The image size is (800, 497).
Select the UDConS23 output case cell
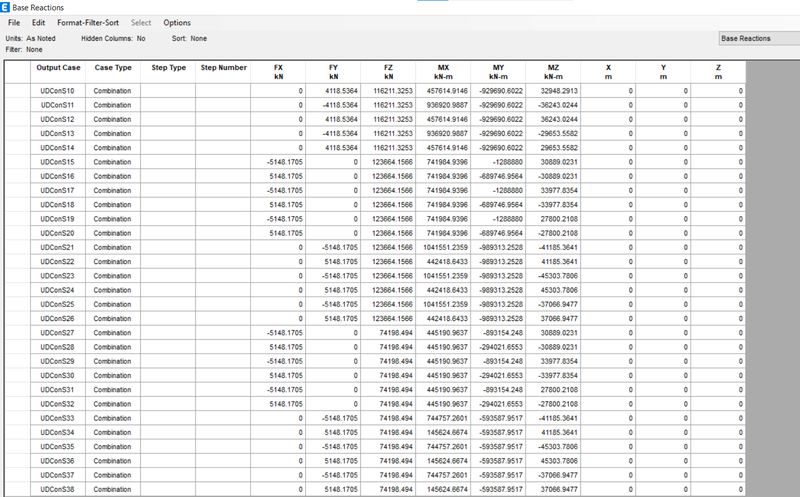pos(58,276)
